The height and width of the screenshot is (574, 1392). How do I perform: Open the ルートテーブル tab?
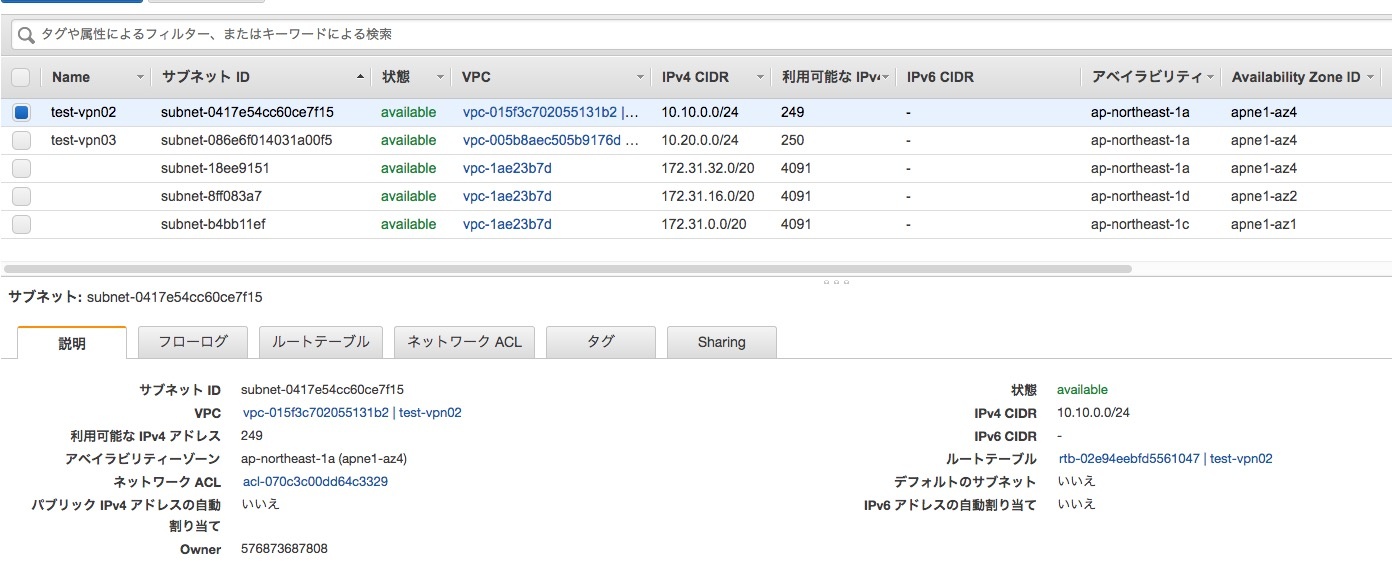click(321, 342)
